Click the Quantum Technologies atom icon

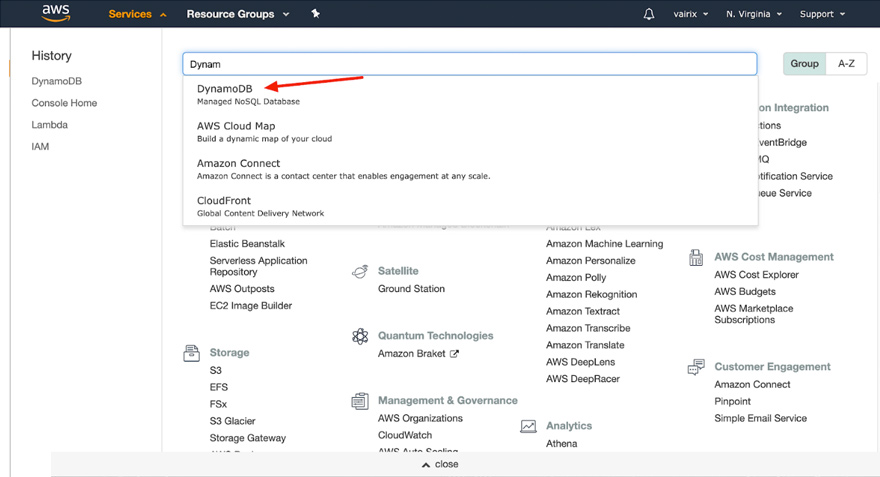[360, 336]
